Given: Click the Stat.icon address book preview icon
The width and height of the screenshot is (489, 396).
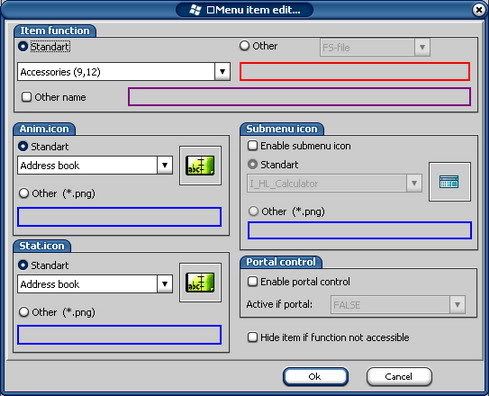Looking at the screenshot, I should (x=200, y=283).
